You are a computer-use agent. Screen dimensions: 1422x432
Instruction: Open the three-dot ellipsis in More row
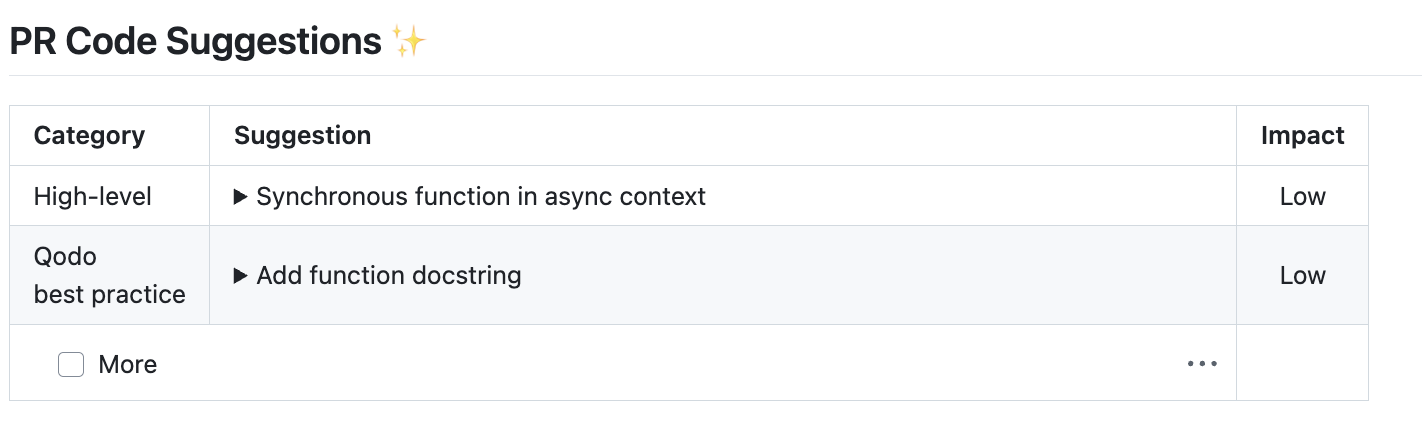[1202, 364]
